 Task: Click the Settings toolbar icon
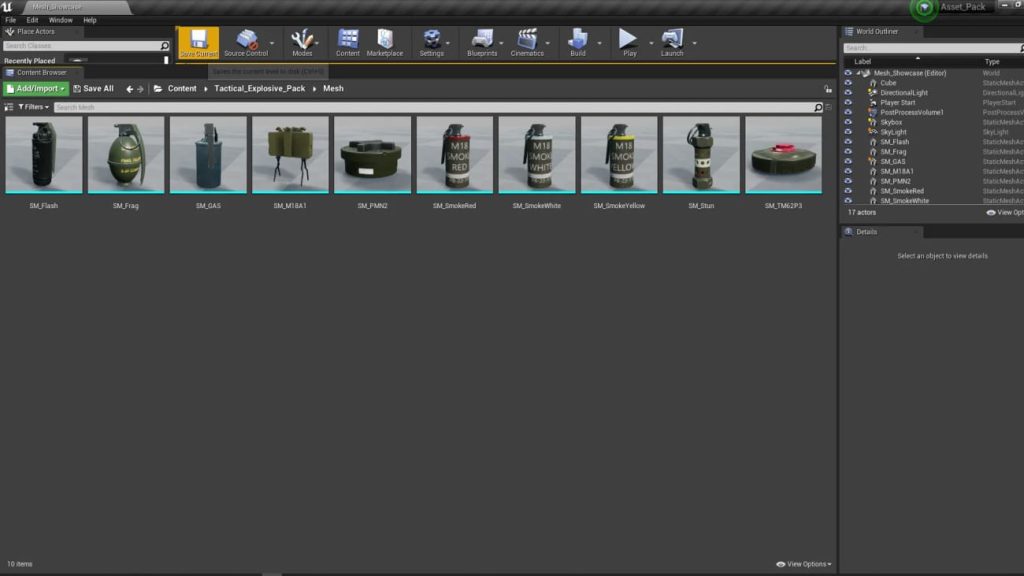[432, 41]
